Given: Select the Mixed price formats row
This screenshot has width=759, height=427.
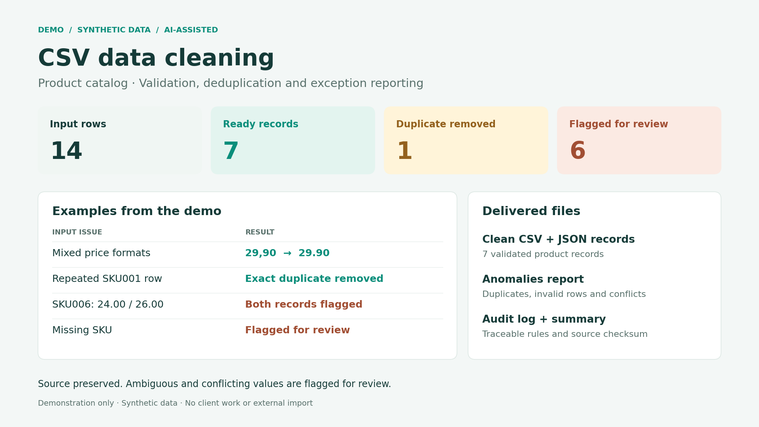Looking at the screenshot, I should (247, 253).
